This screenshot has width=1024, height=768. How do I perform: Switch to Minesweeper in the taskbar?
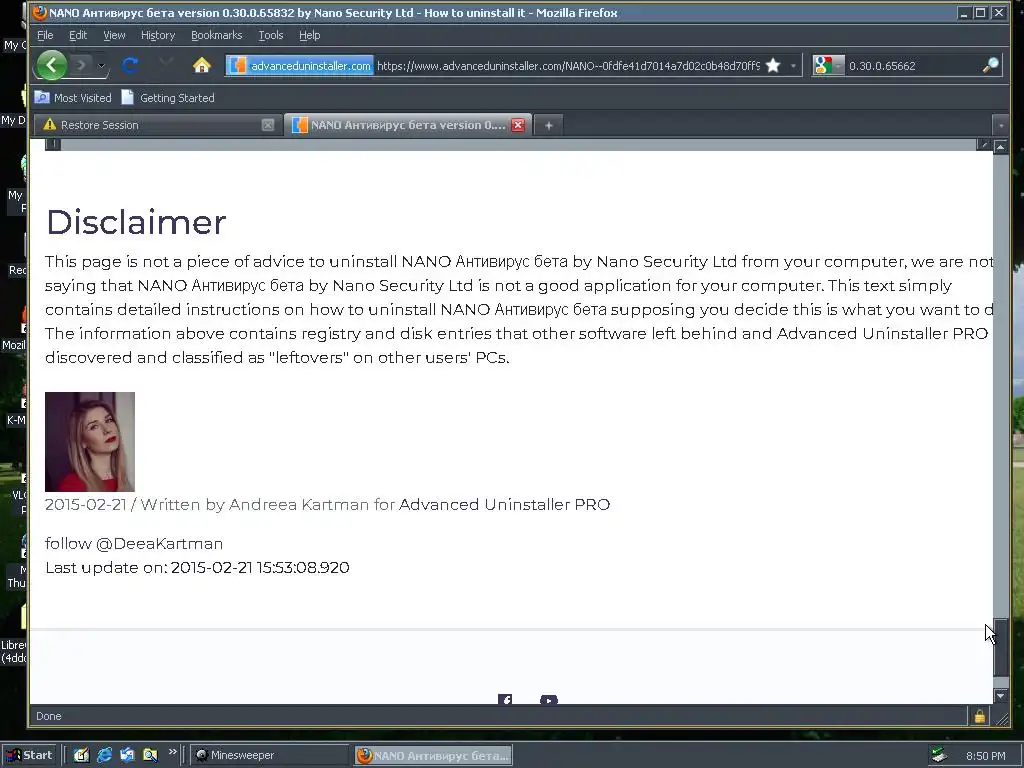coord(269,755)
